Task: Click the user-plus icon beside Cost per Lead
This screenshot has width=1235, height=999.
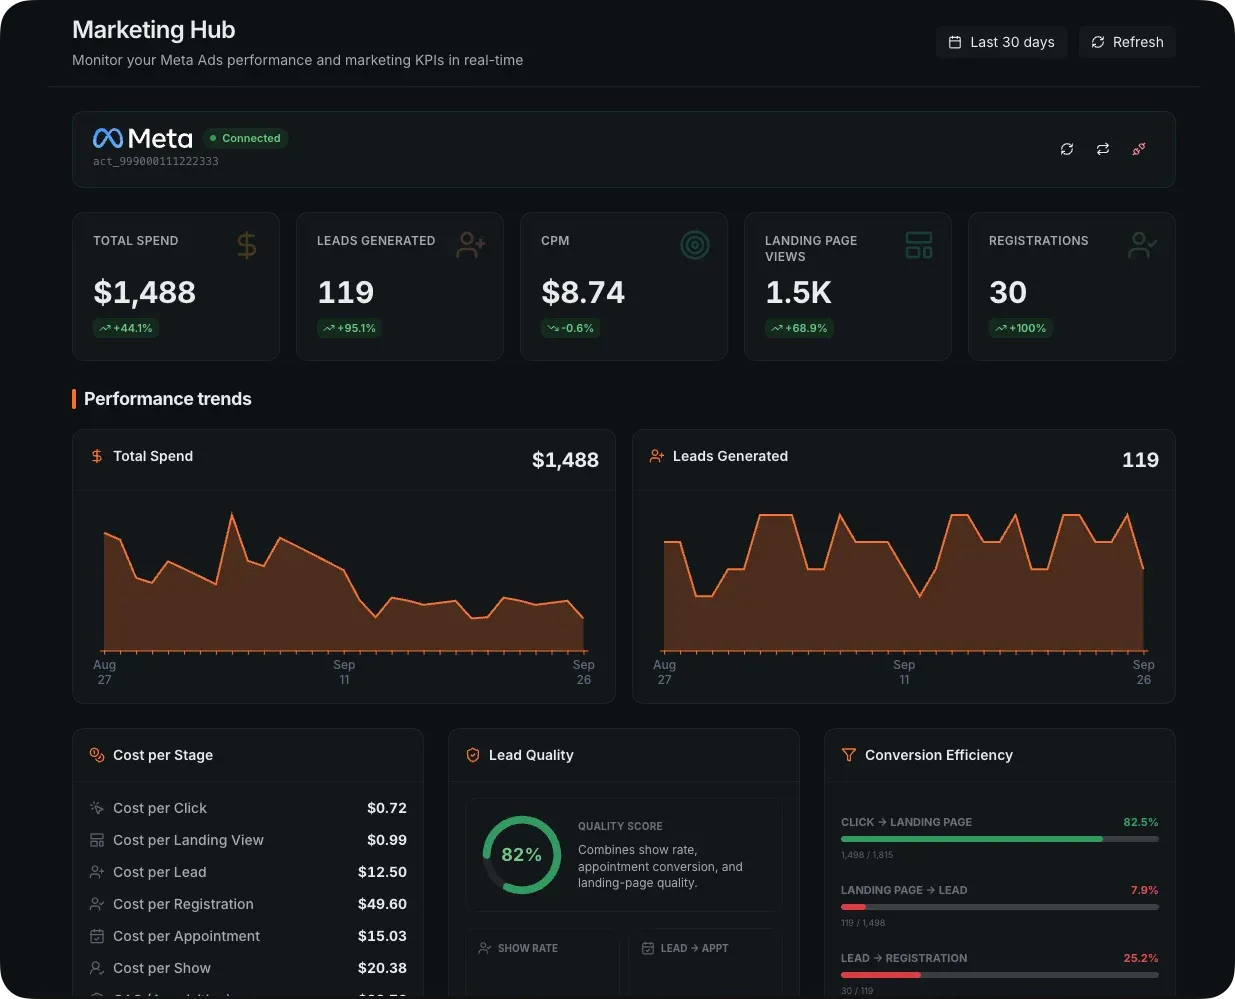Action: coord(97,872)
